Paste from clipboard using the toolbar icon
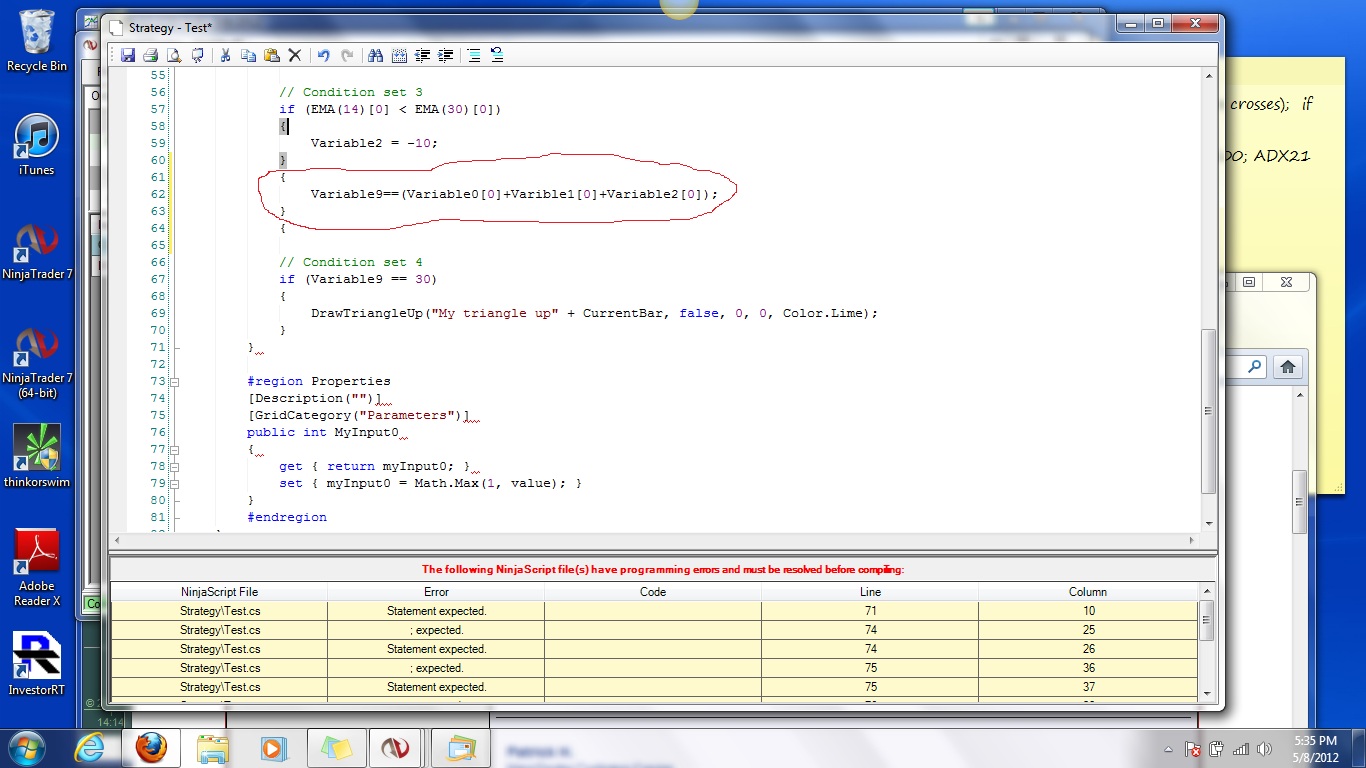 click(x=271, y=56)
